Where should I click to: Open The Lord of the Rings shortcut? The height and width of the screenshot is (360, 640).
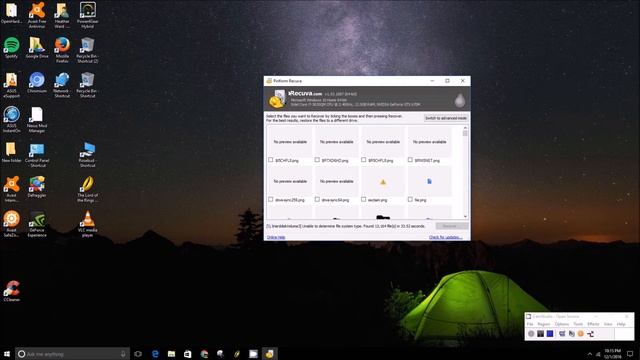click(87, 189)
